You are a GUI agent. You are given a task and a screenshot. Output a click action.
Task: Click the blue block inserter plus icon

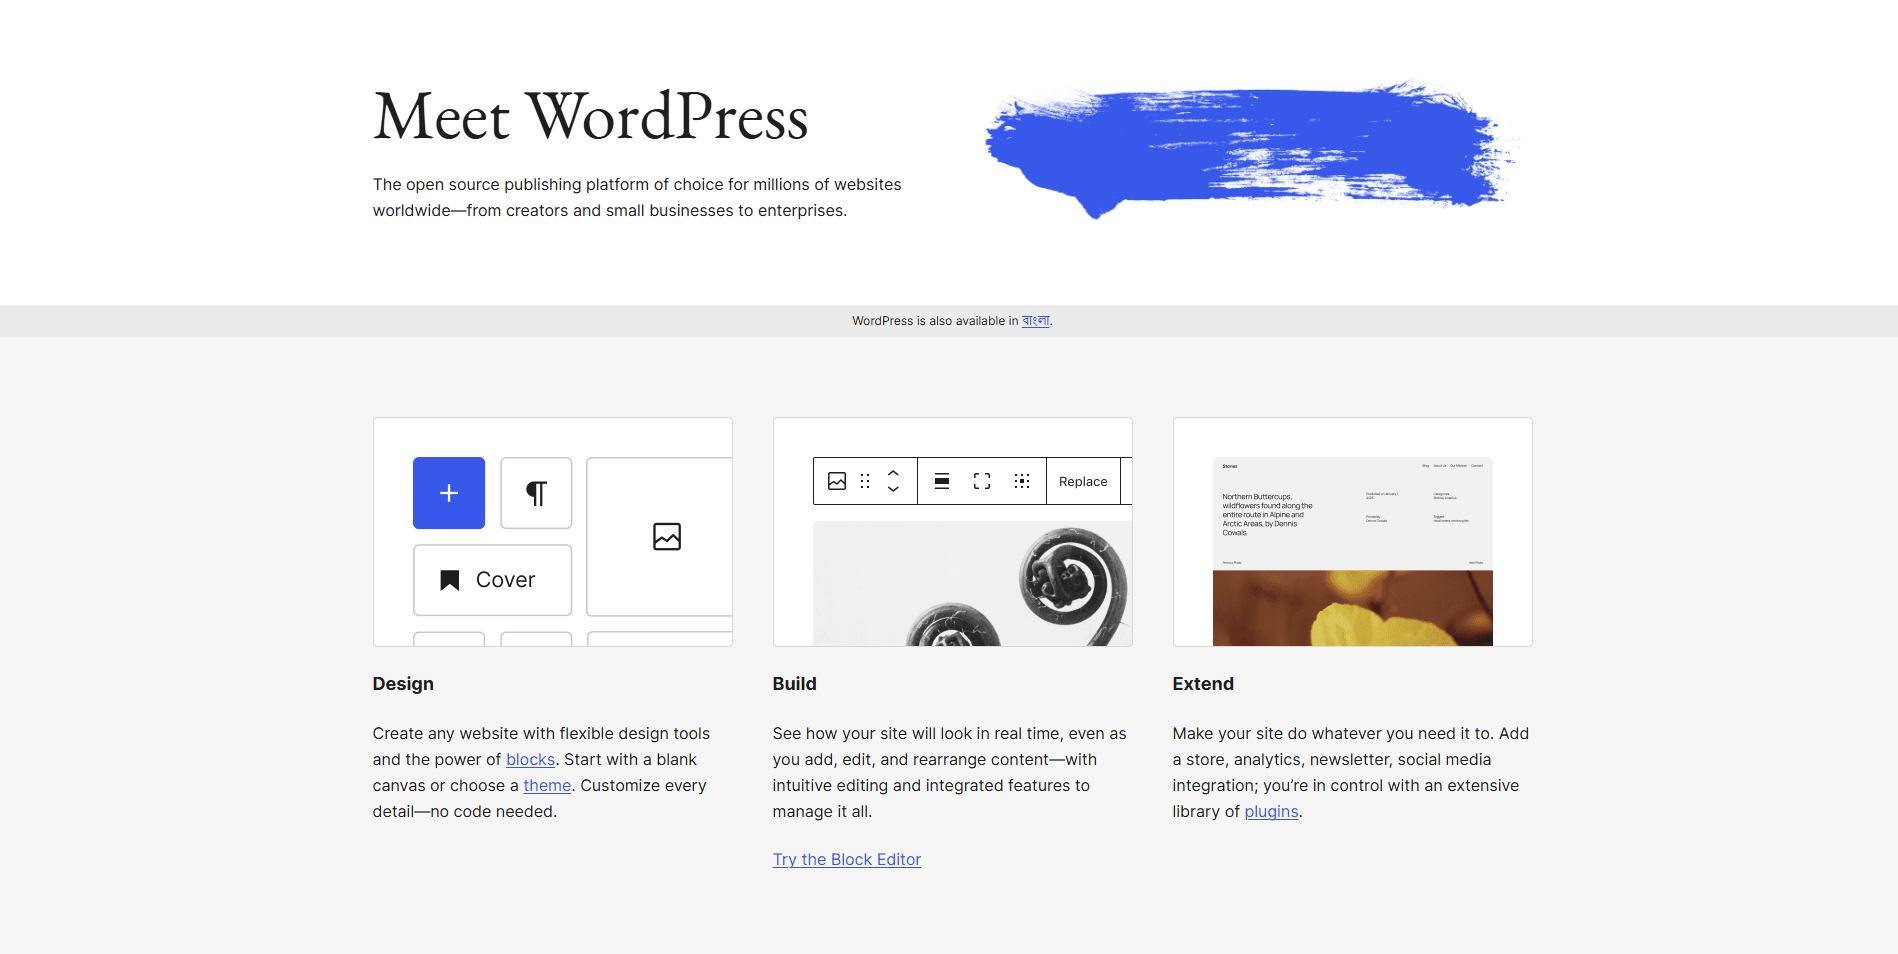pos(448,493)
